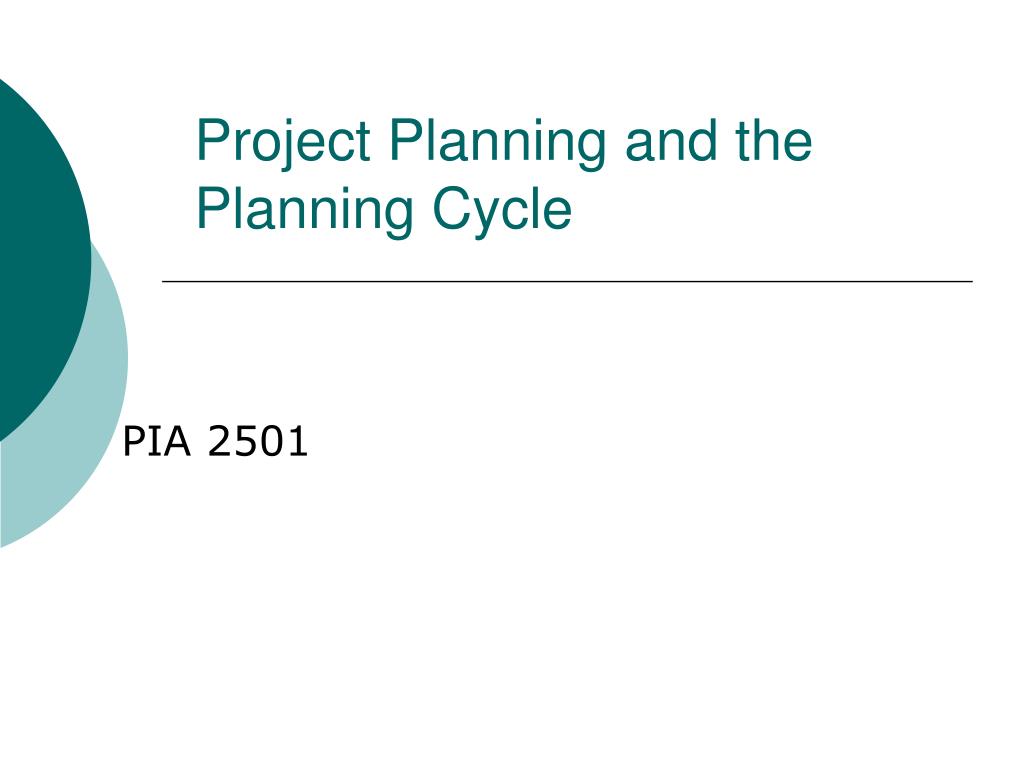
Task: Click the "PIA" text in the subtitle
Action: tap(157, 441)
